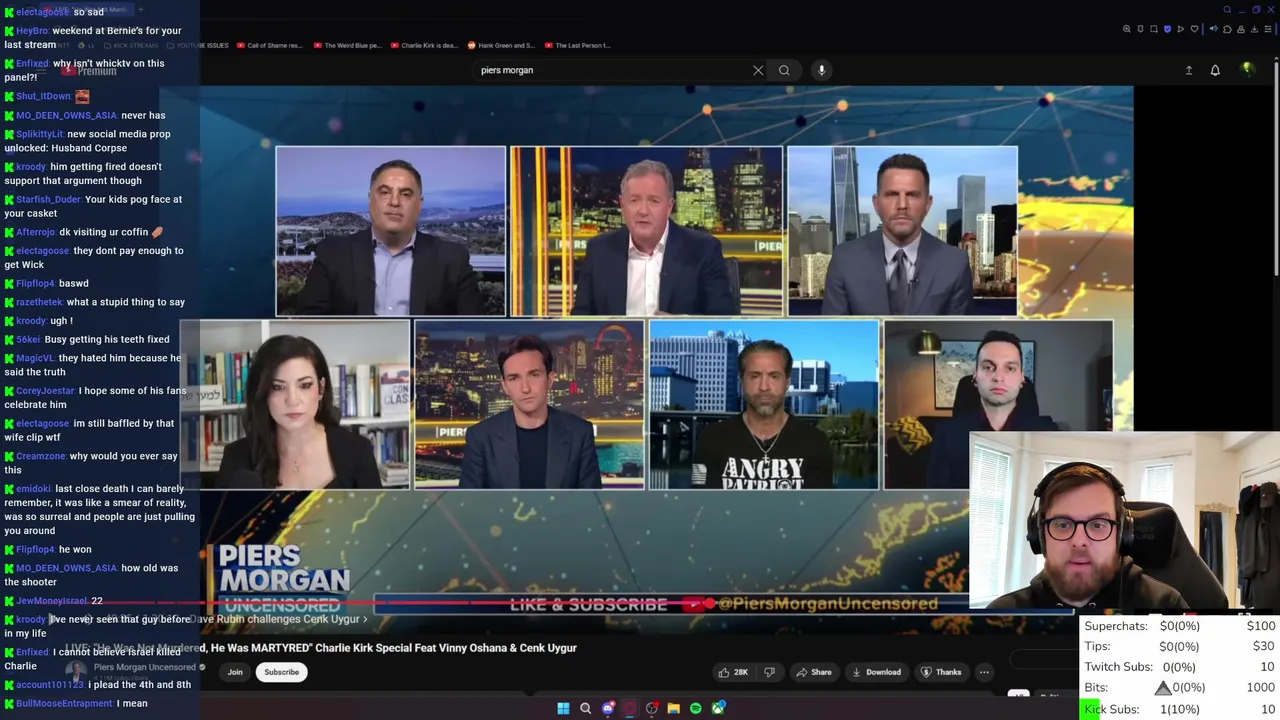
Task: Click the YouTube search magnifier button
Action: coord(784,70)
